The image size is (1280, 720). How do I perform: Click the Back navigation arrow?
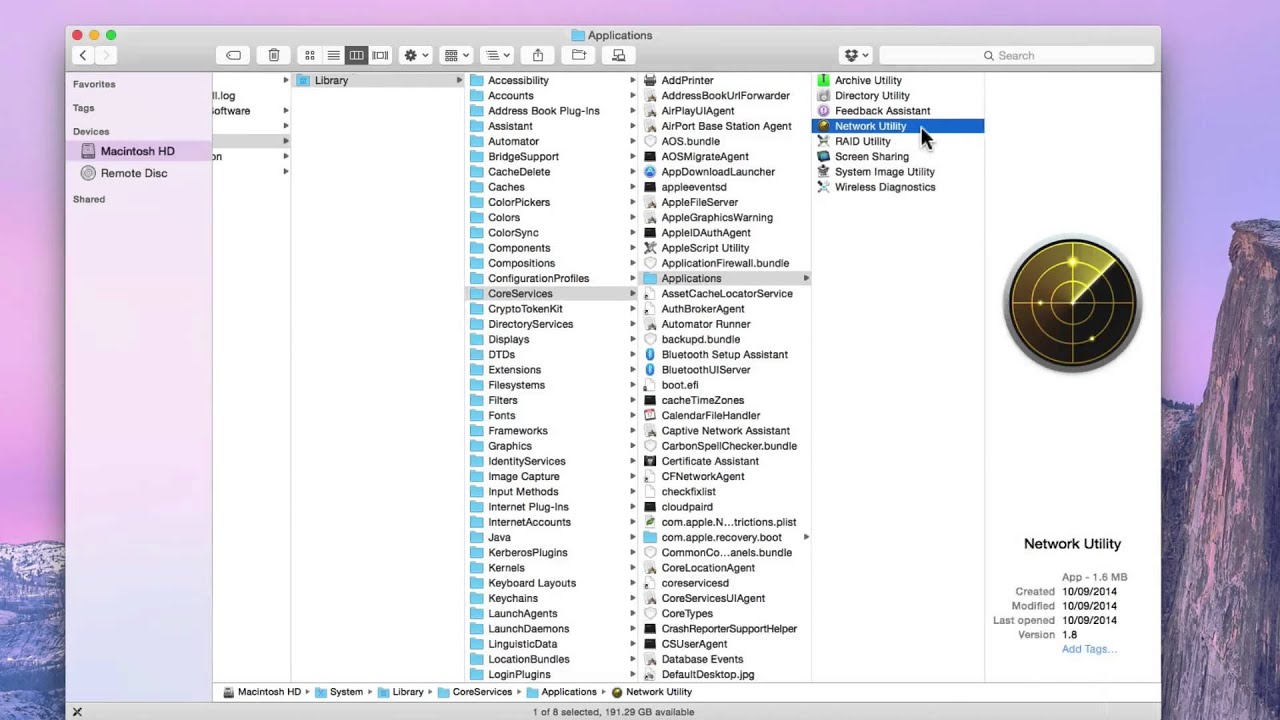83,56
